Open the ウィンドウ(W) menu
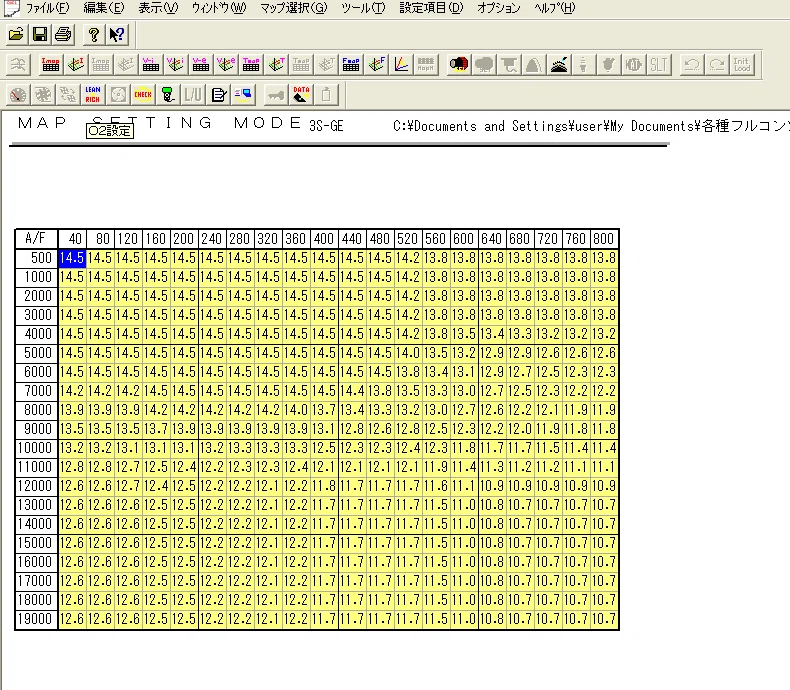790x690 pixels. 219,8
